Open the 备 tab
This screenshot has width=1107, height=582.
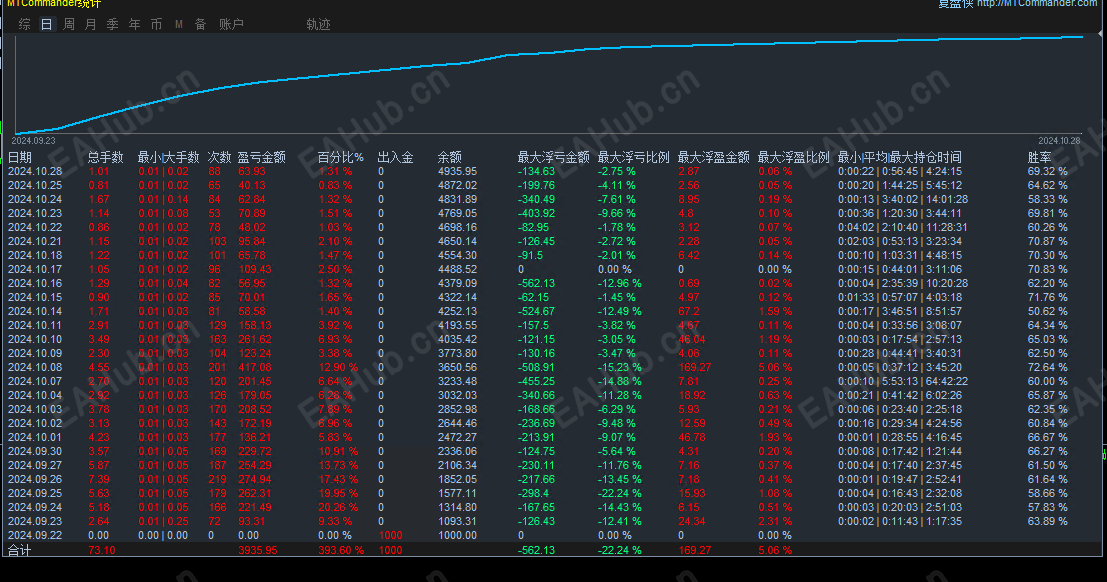201,24
